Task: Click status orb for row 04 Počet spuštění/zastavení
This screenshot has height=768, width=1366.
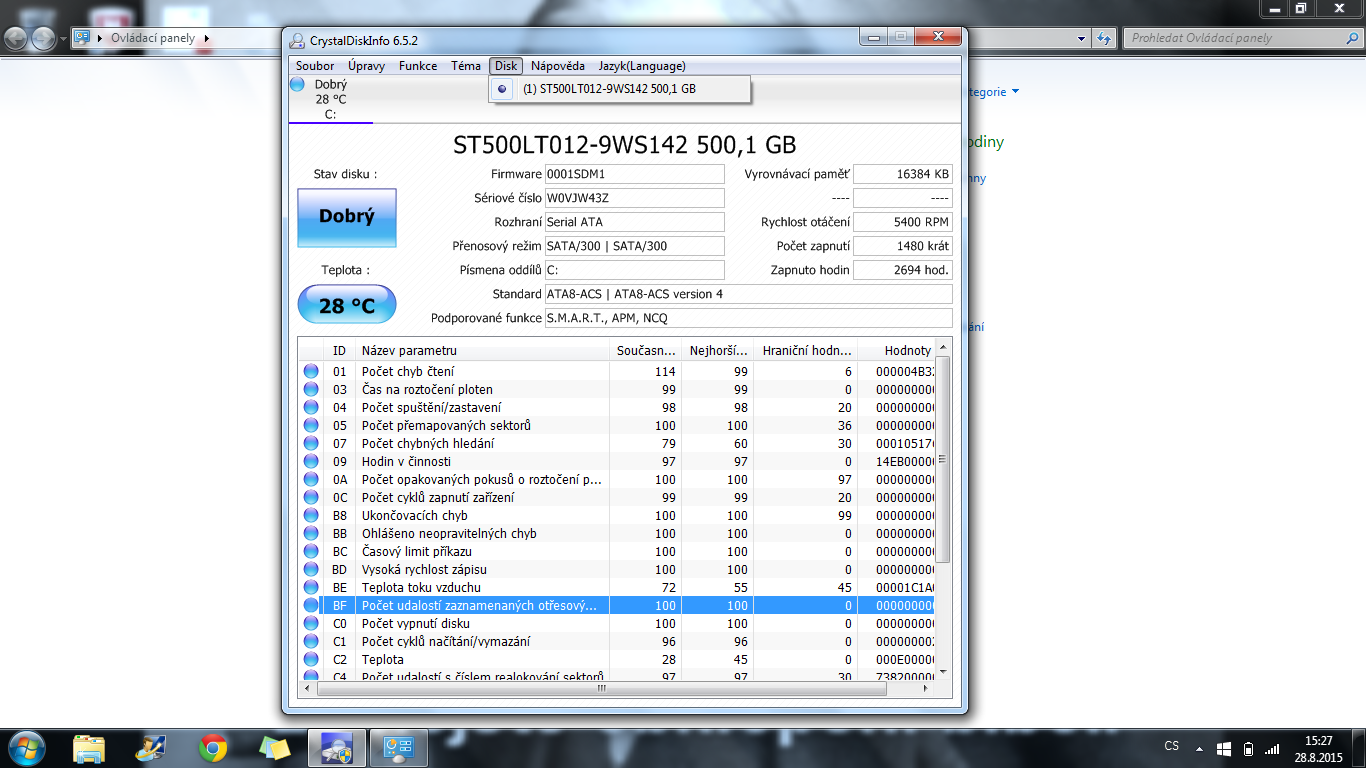Action: [311, 407]
